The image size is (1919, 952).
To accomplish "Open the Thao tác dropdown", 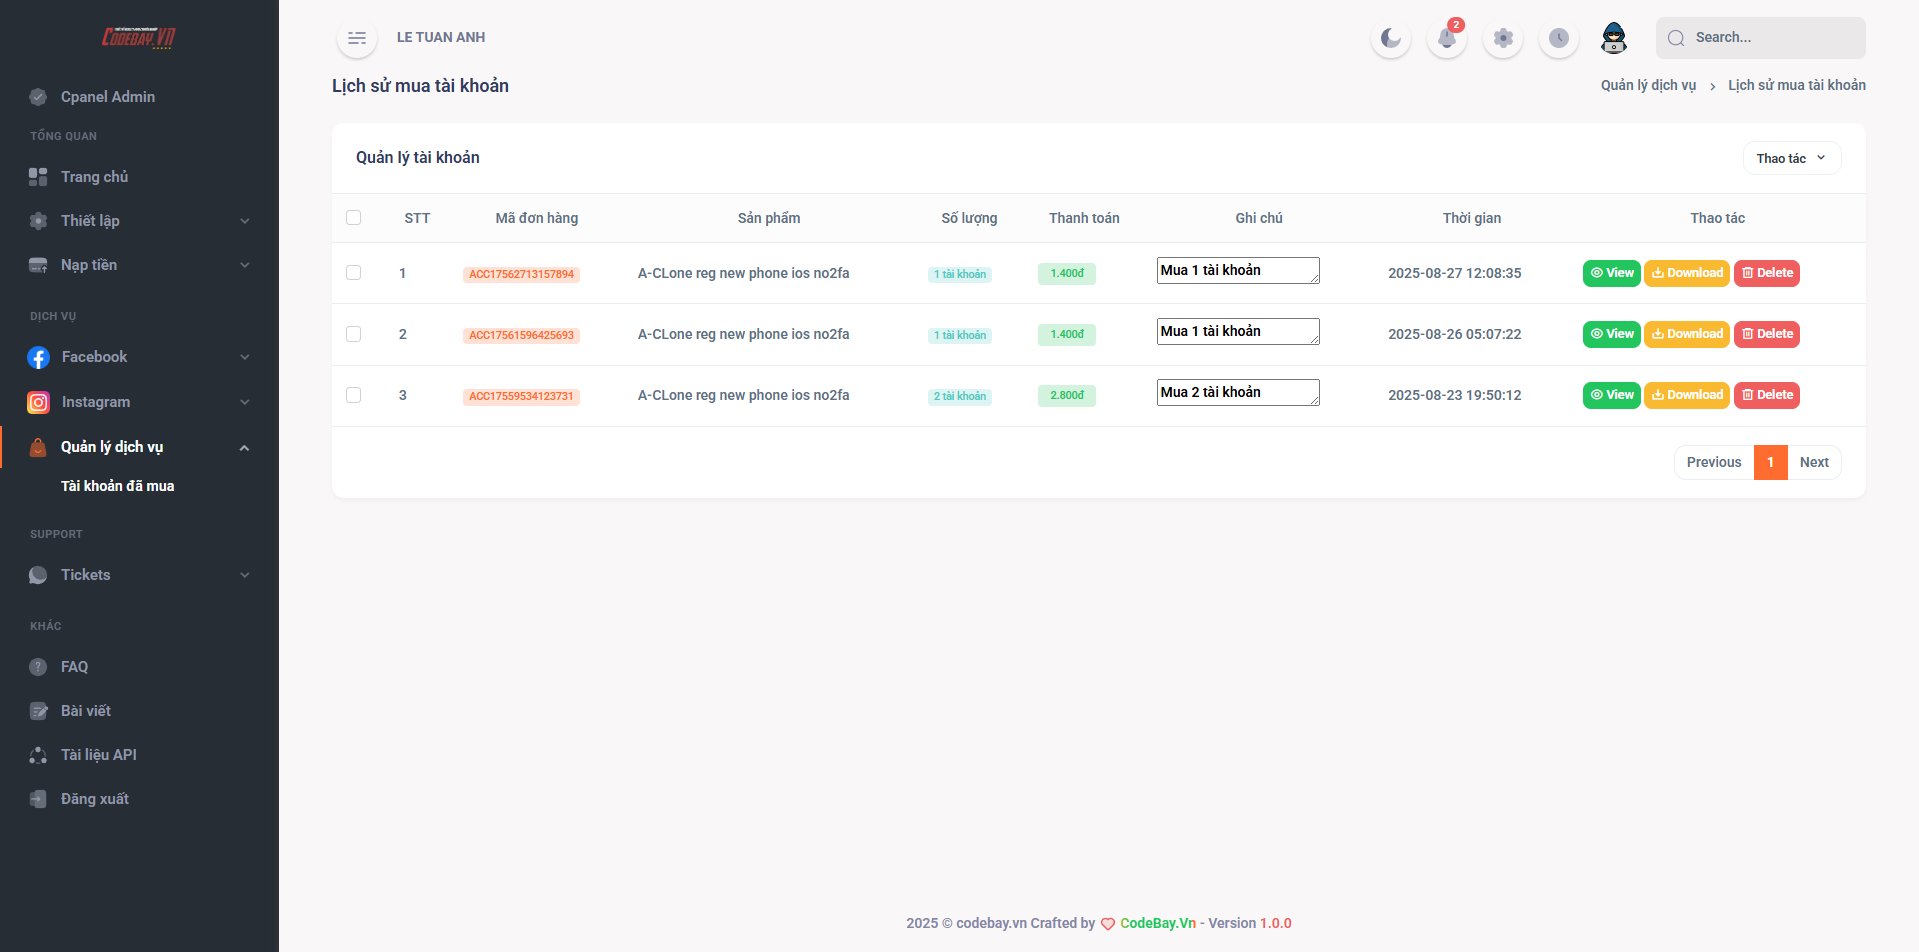I will (1791, 158).
